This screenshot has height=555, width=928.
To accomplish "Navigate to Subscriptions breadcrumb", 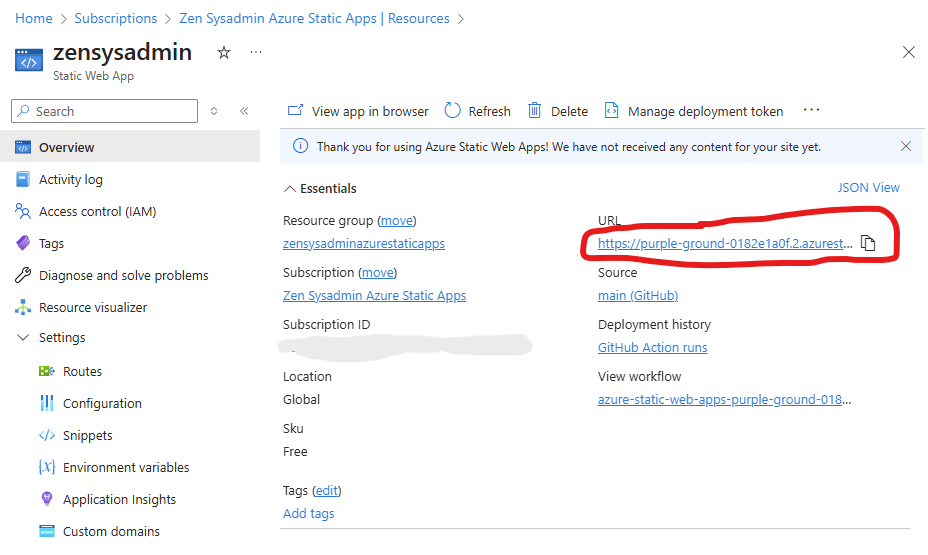I will [116, 18].
